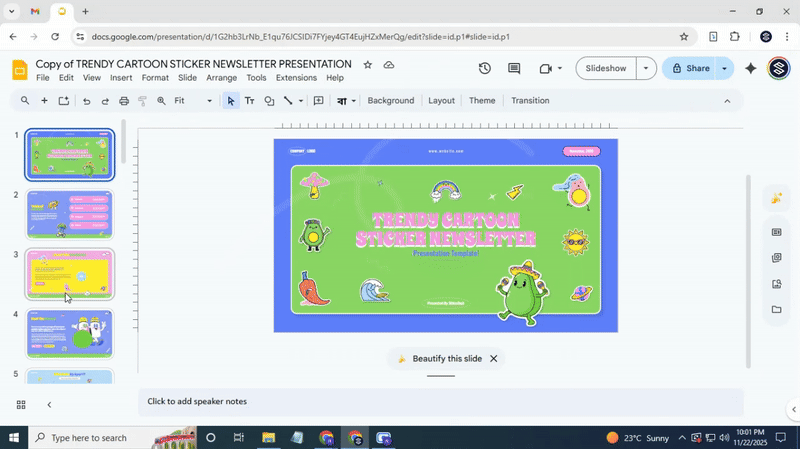The height and width of the screenshot is (449, 800).
Task: Open the comments panel icon
Action: point(514,68)
